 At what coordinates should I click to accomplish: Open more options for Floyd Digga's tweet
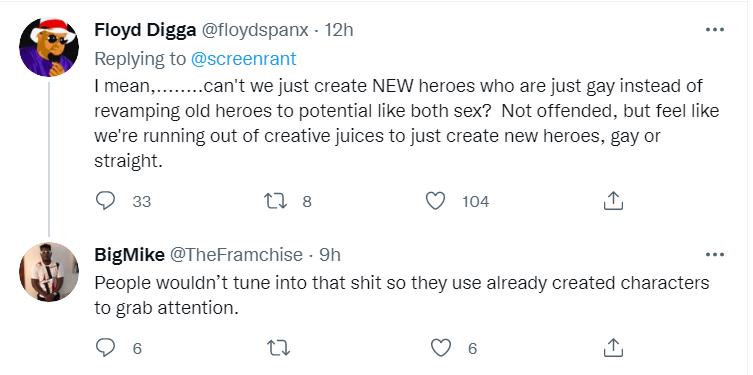coord(715,30)
